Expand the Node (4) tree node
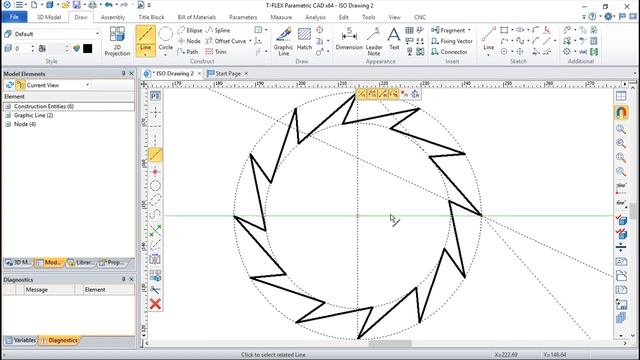Screen dimensions: 640x360 pyautogui.click(x=8, y=124)
